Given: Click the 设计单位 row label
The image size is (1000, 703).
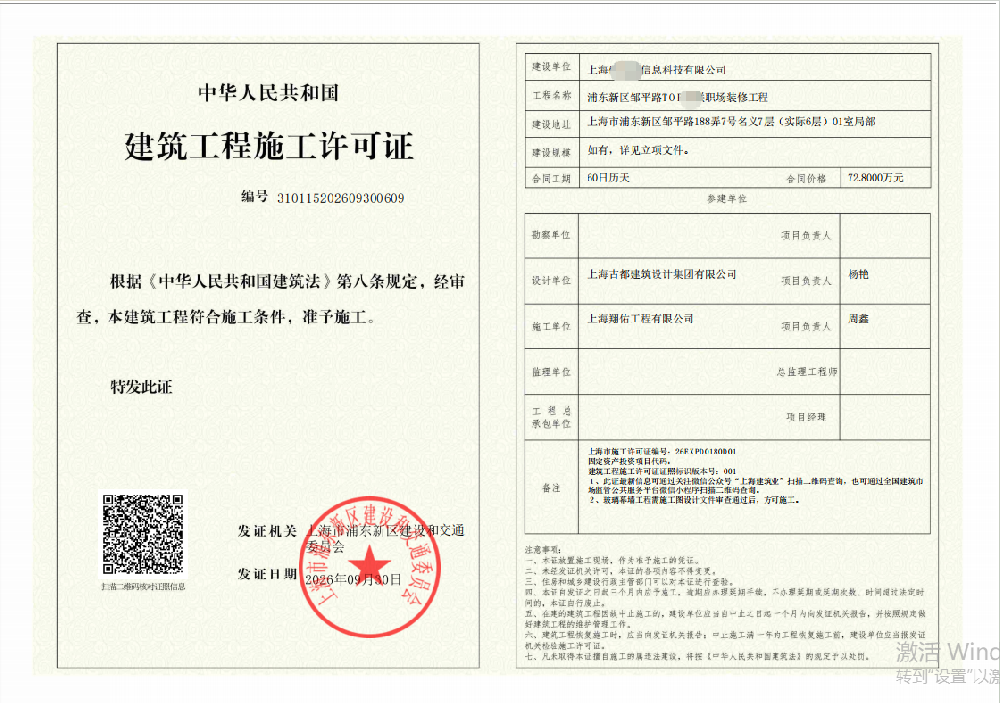Looking at the screenshot, I should pos(551,280).
